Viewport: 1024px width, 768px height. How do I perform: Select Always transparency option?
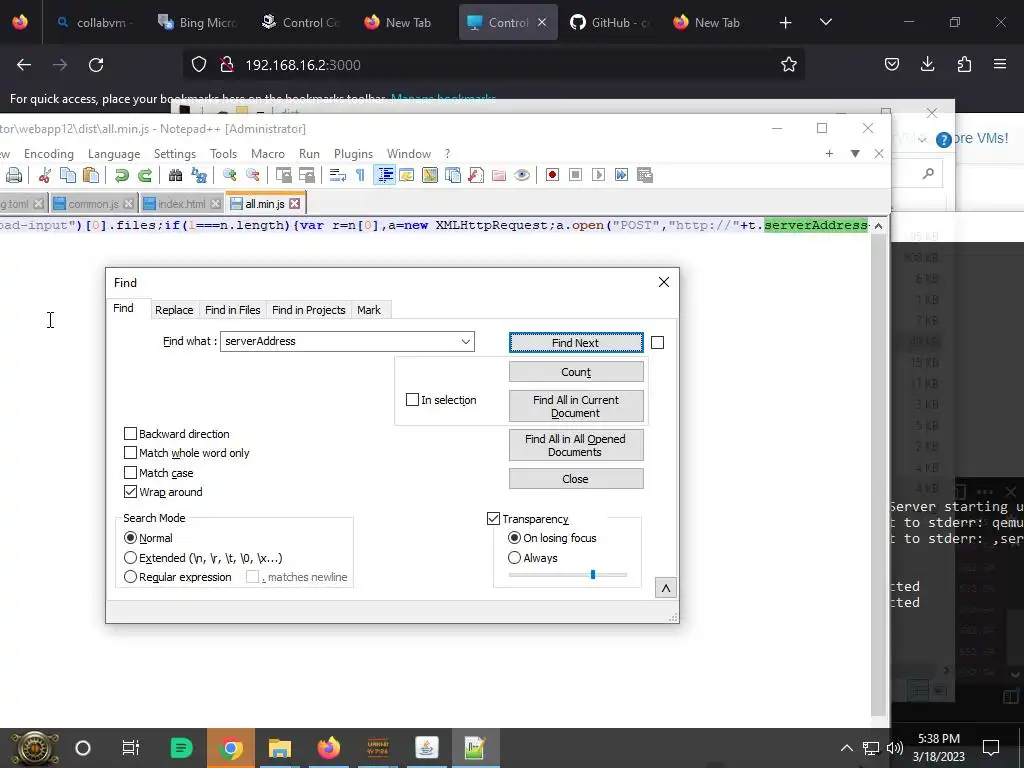click(x=515, y=558)
